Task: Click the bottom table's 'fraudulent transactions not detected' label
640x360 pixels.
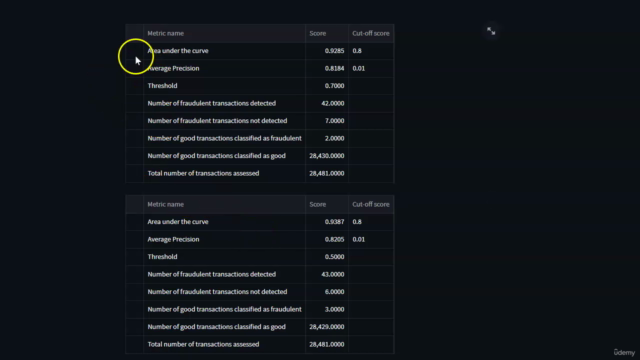Action: 217,292
